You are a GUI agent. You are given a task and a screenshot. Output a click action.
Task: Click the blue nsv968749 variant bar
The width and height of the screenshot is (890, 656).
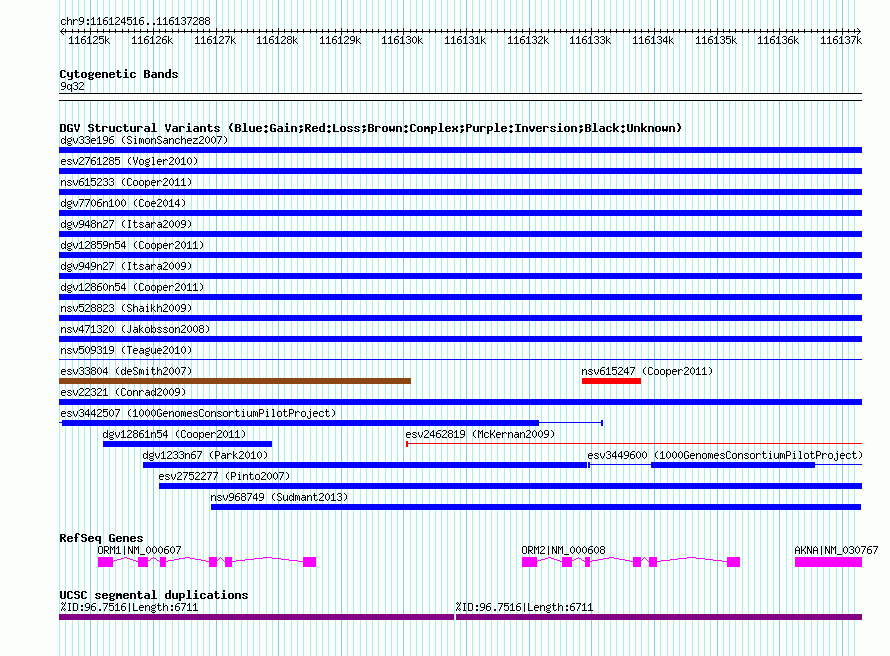tap(536, 507)
